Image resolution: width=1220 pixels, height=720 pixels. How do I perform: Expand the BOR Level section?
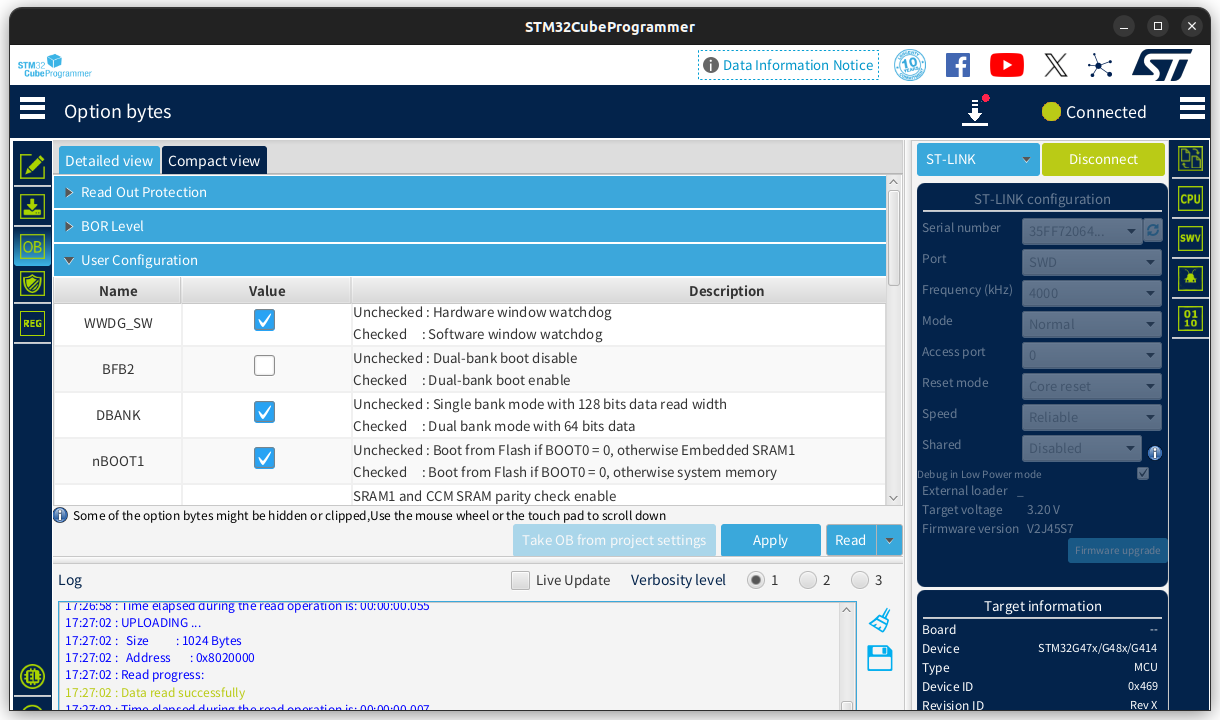point(470,226)
